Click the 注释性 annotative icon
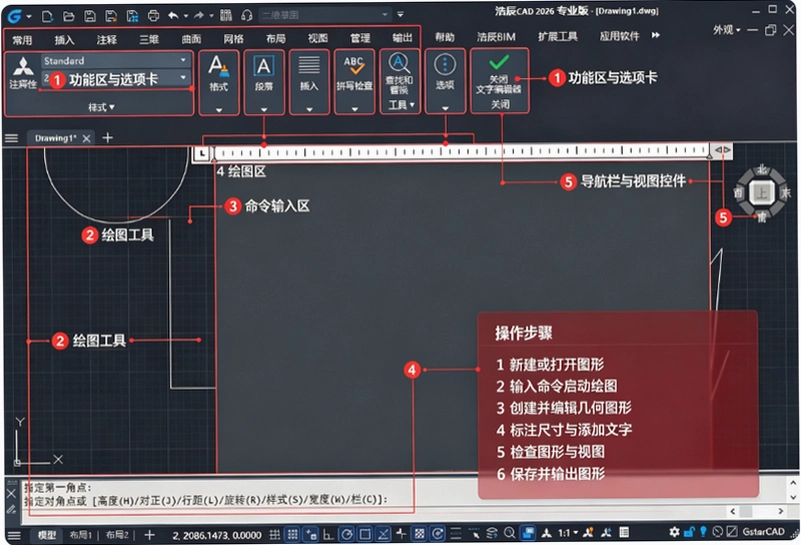Screen dimensions: 801x545 22,74
